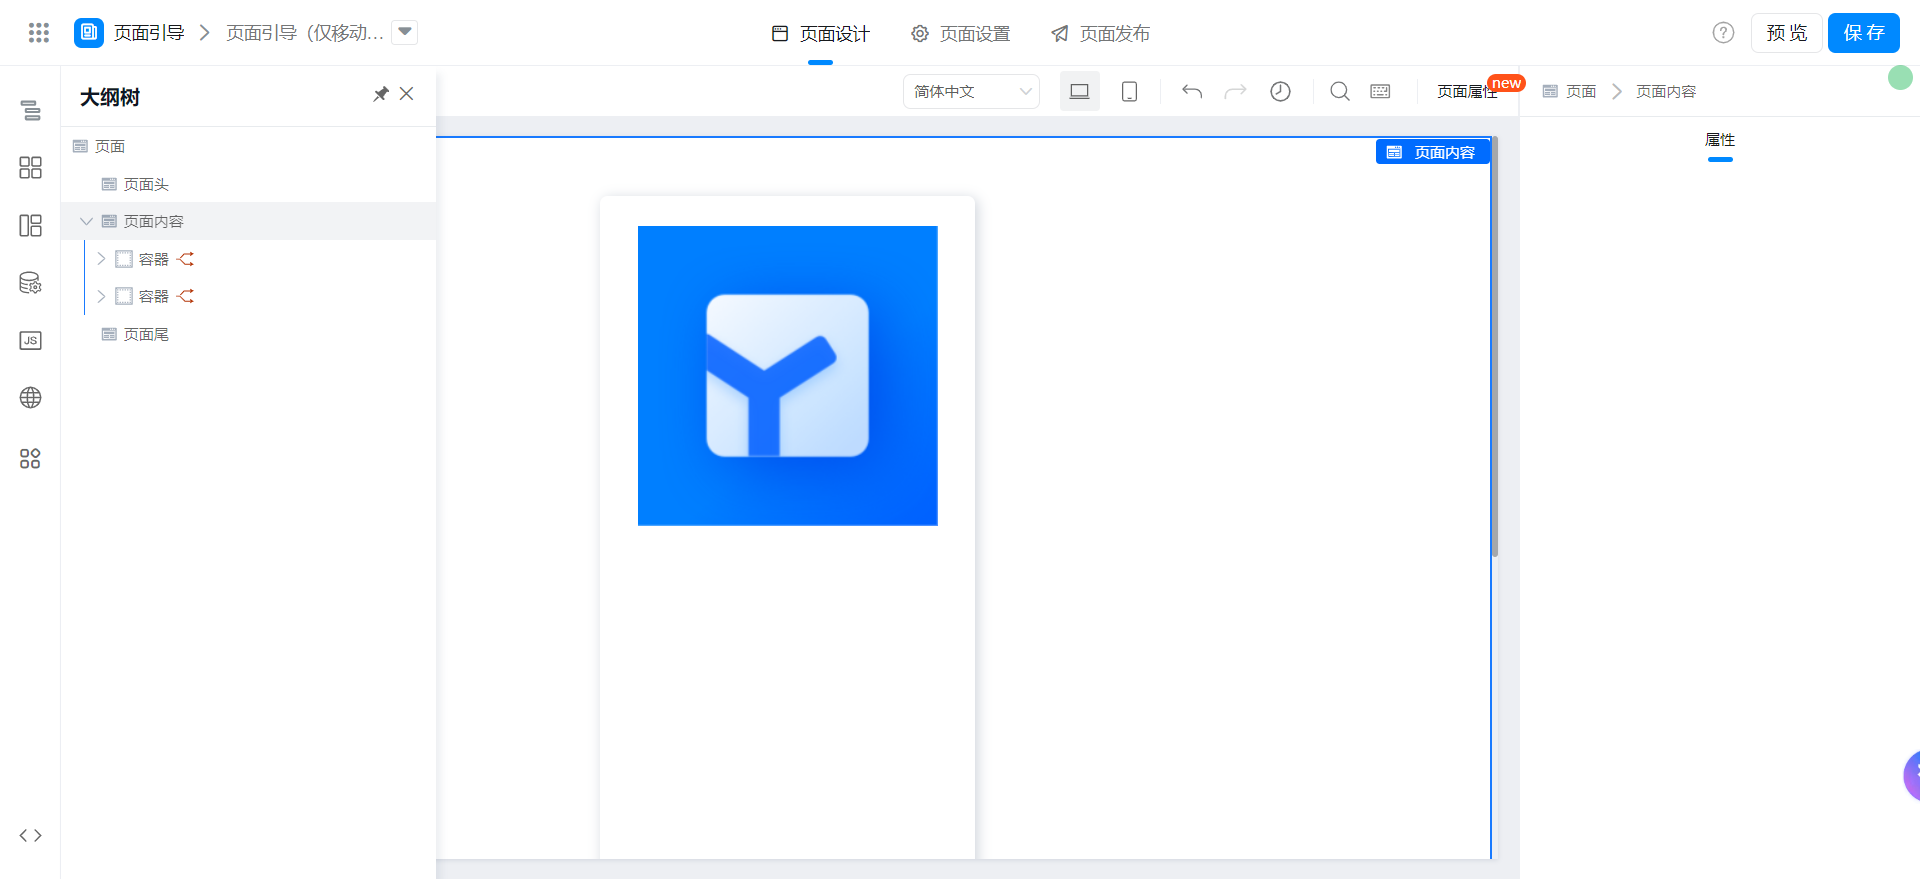Screen dimensions: 1920x879
Task: Open the source code view icon
Action: click(31, 835)
